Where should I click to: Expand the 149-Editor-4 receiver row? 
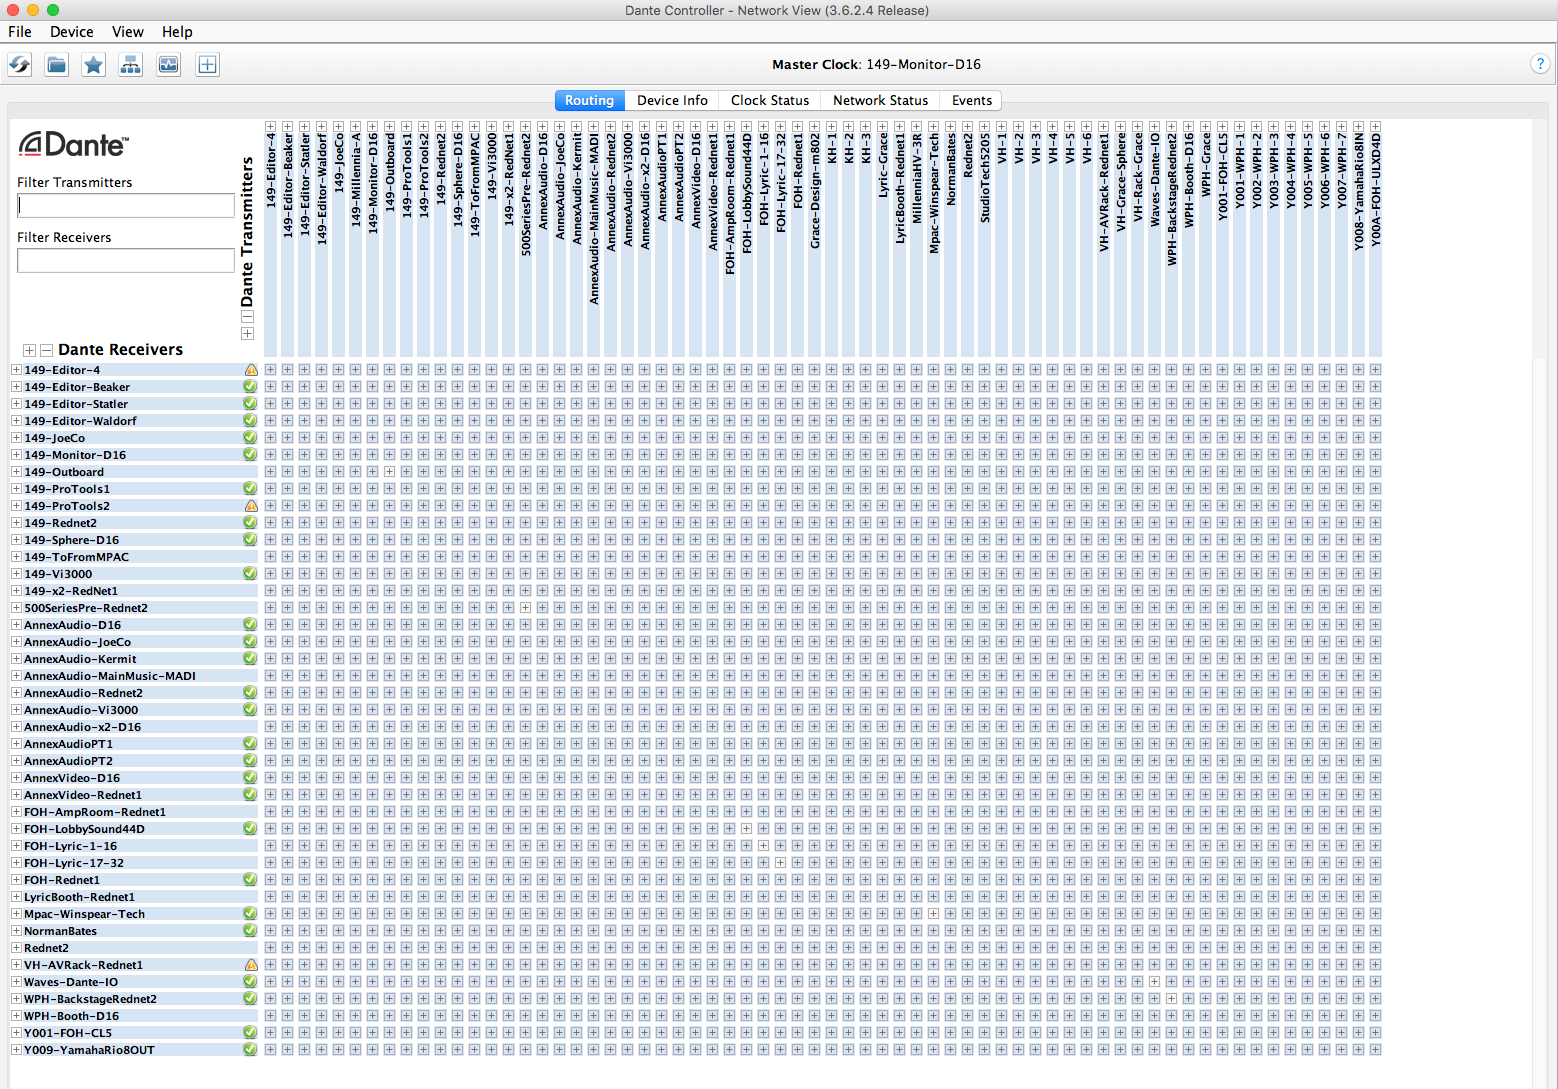tap(16, 370)
